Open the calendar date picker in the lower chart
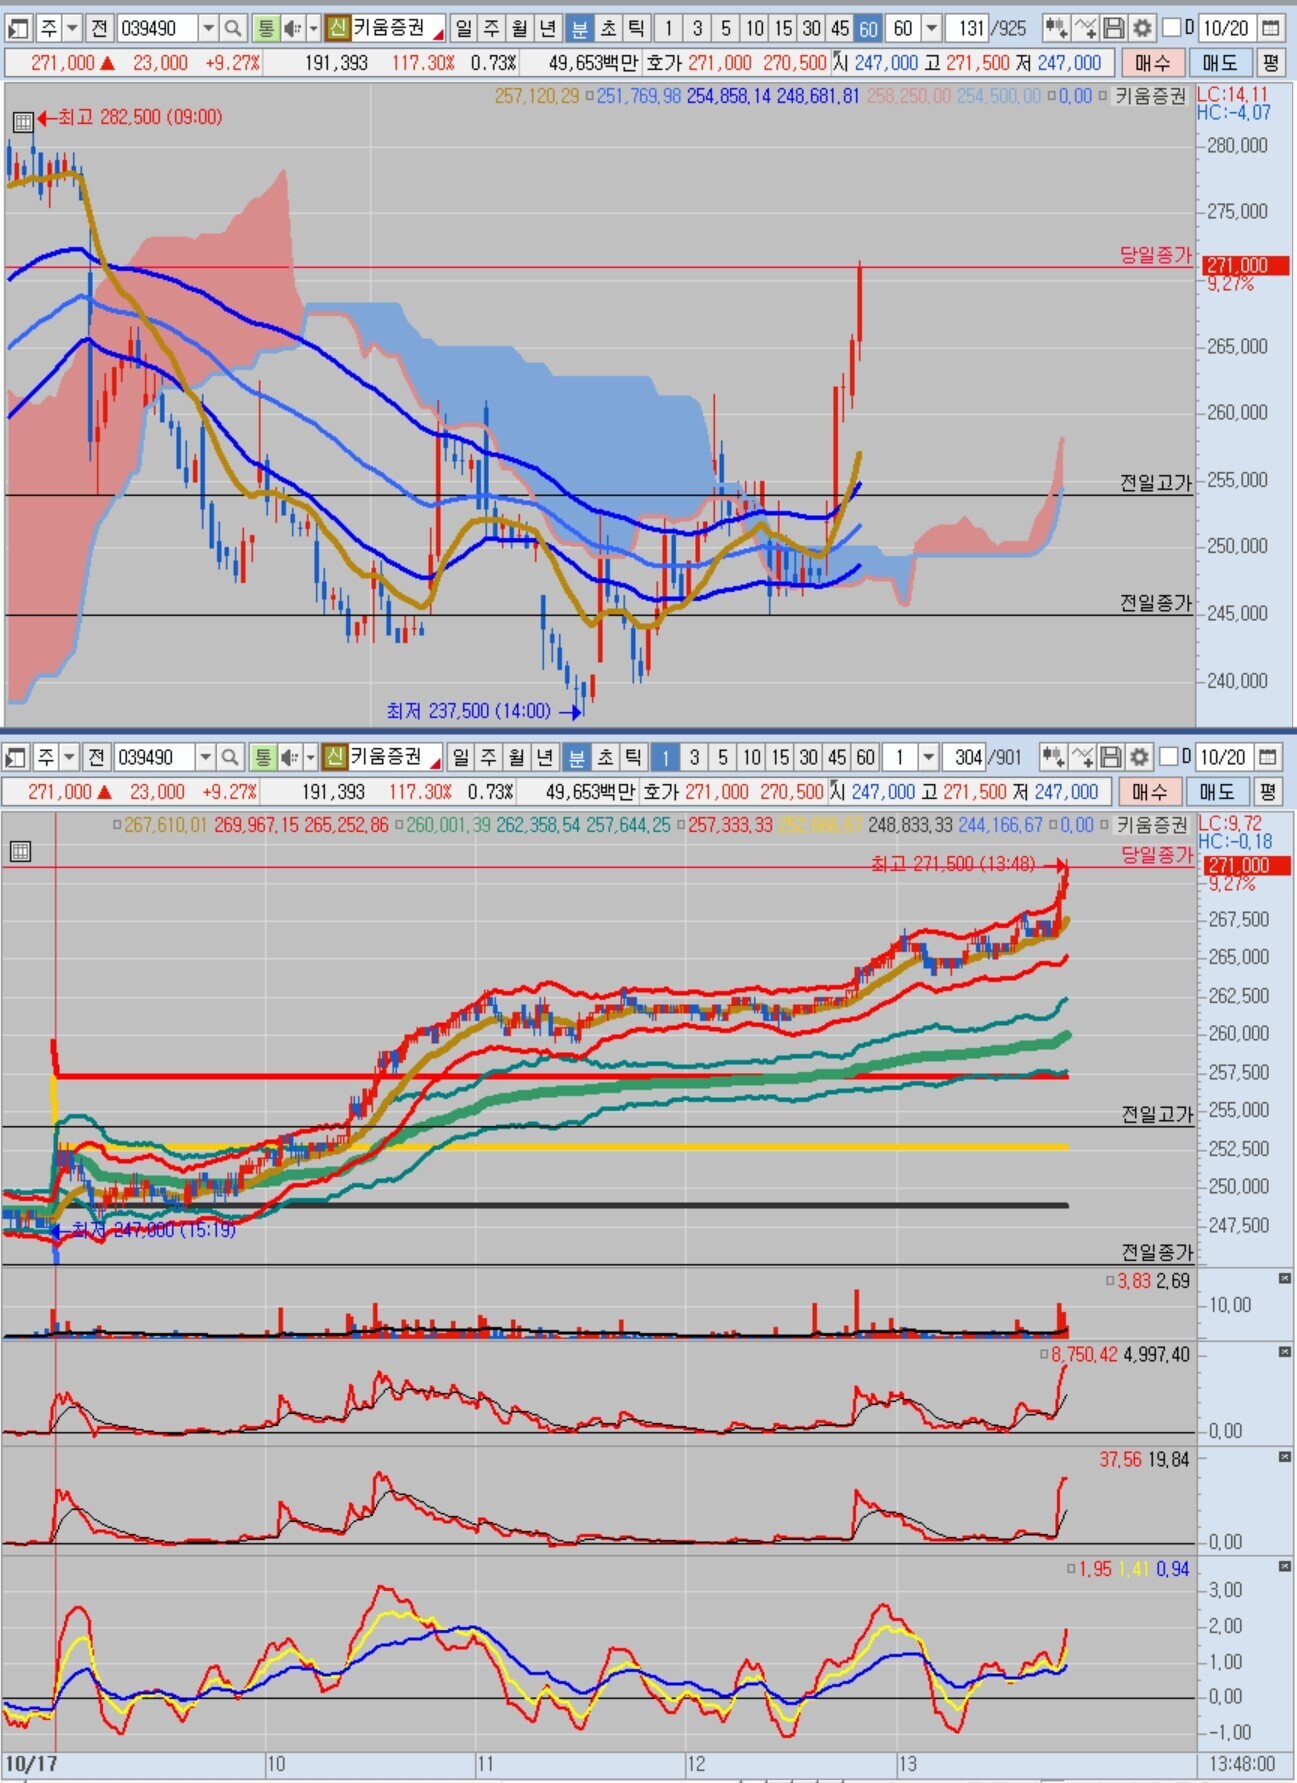The width and height of the screenshot is (1297, 1783). (1268, 757)
